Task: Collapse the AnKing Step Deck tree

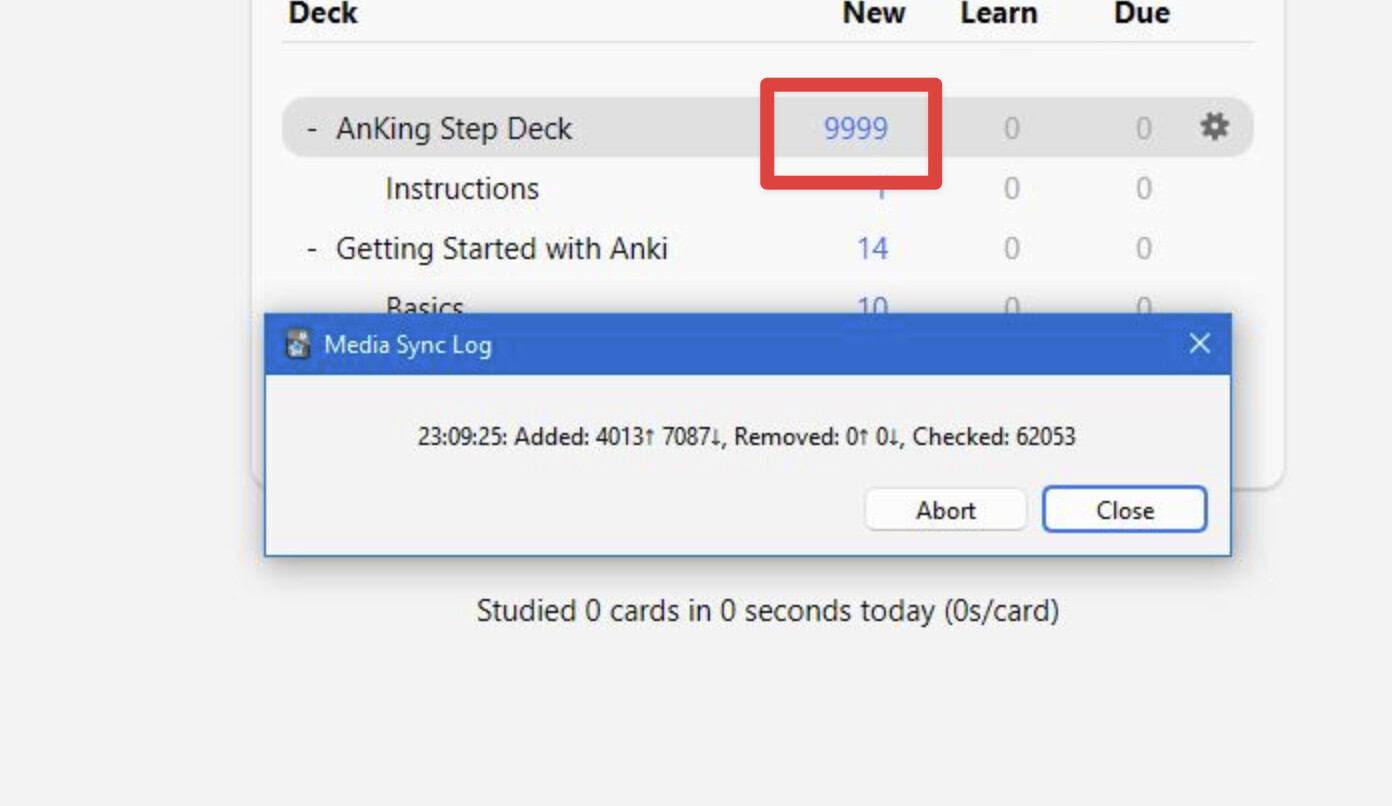Action: [313, 129]
